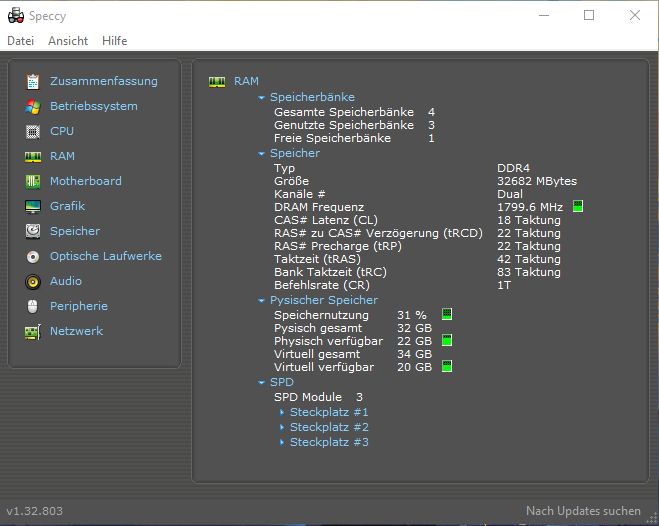The image size is (659, 526).
Task: Click the Physisch verfügbar green graph icon
Action: click(x=447, y=340)
